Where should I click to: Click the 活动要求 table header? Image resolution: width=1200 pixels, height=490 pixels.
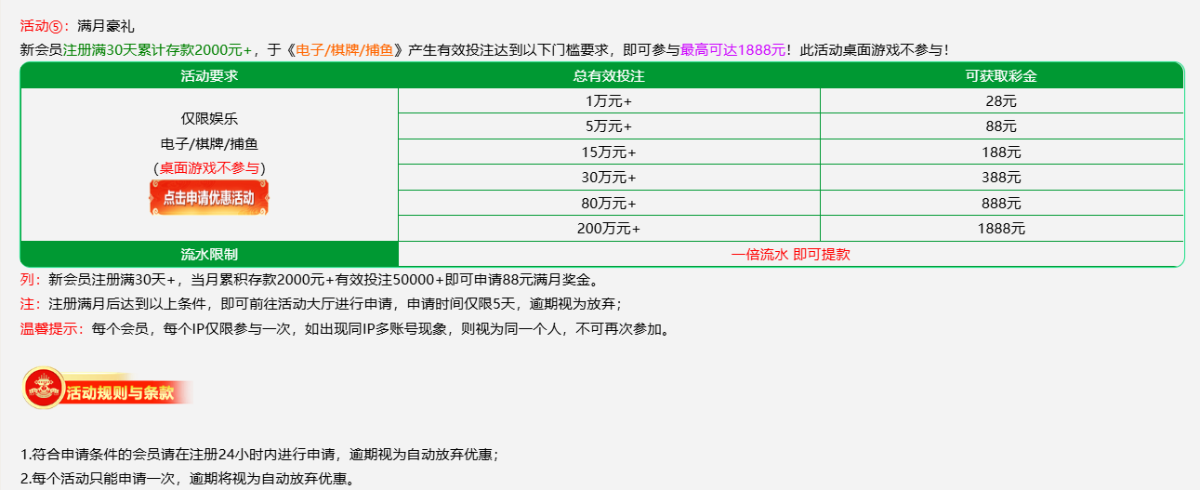[209, 75]
